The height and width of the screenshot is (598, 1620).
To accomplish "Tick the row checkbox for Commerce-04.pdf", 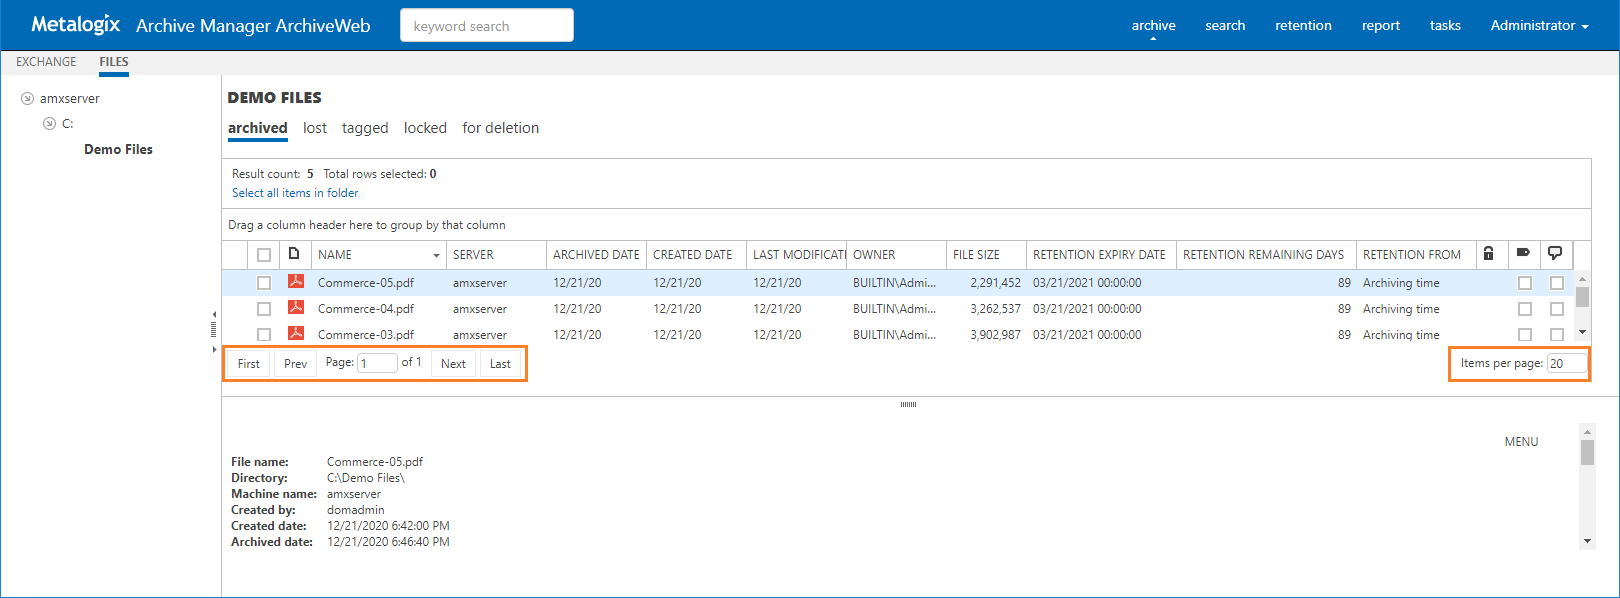I will [264, 309].
